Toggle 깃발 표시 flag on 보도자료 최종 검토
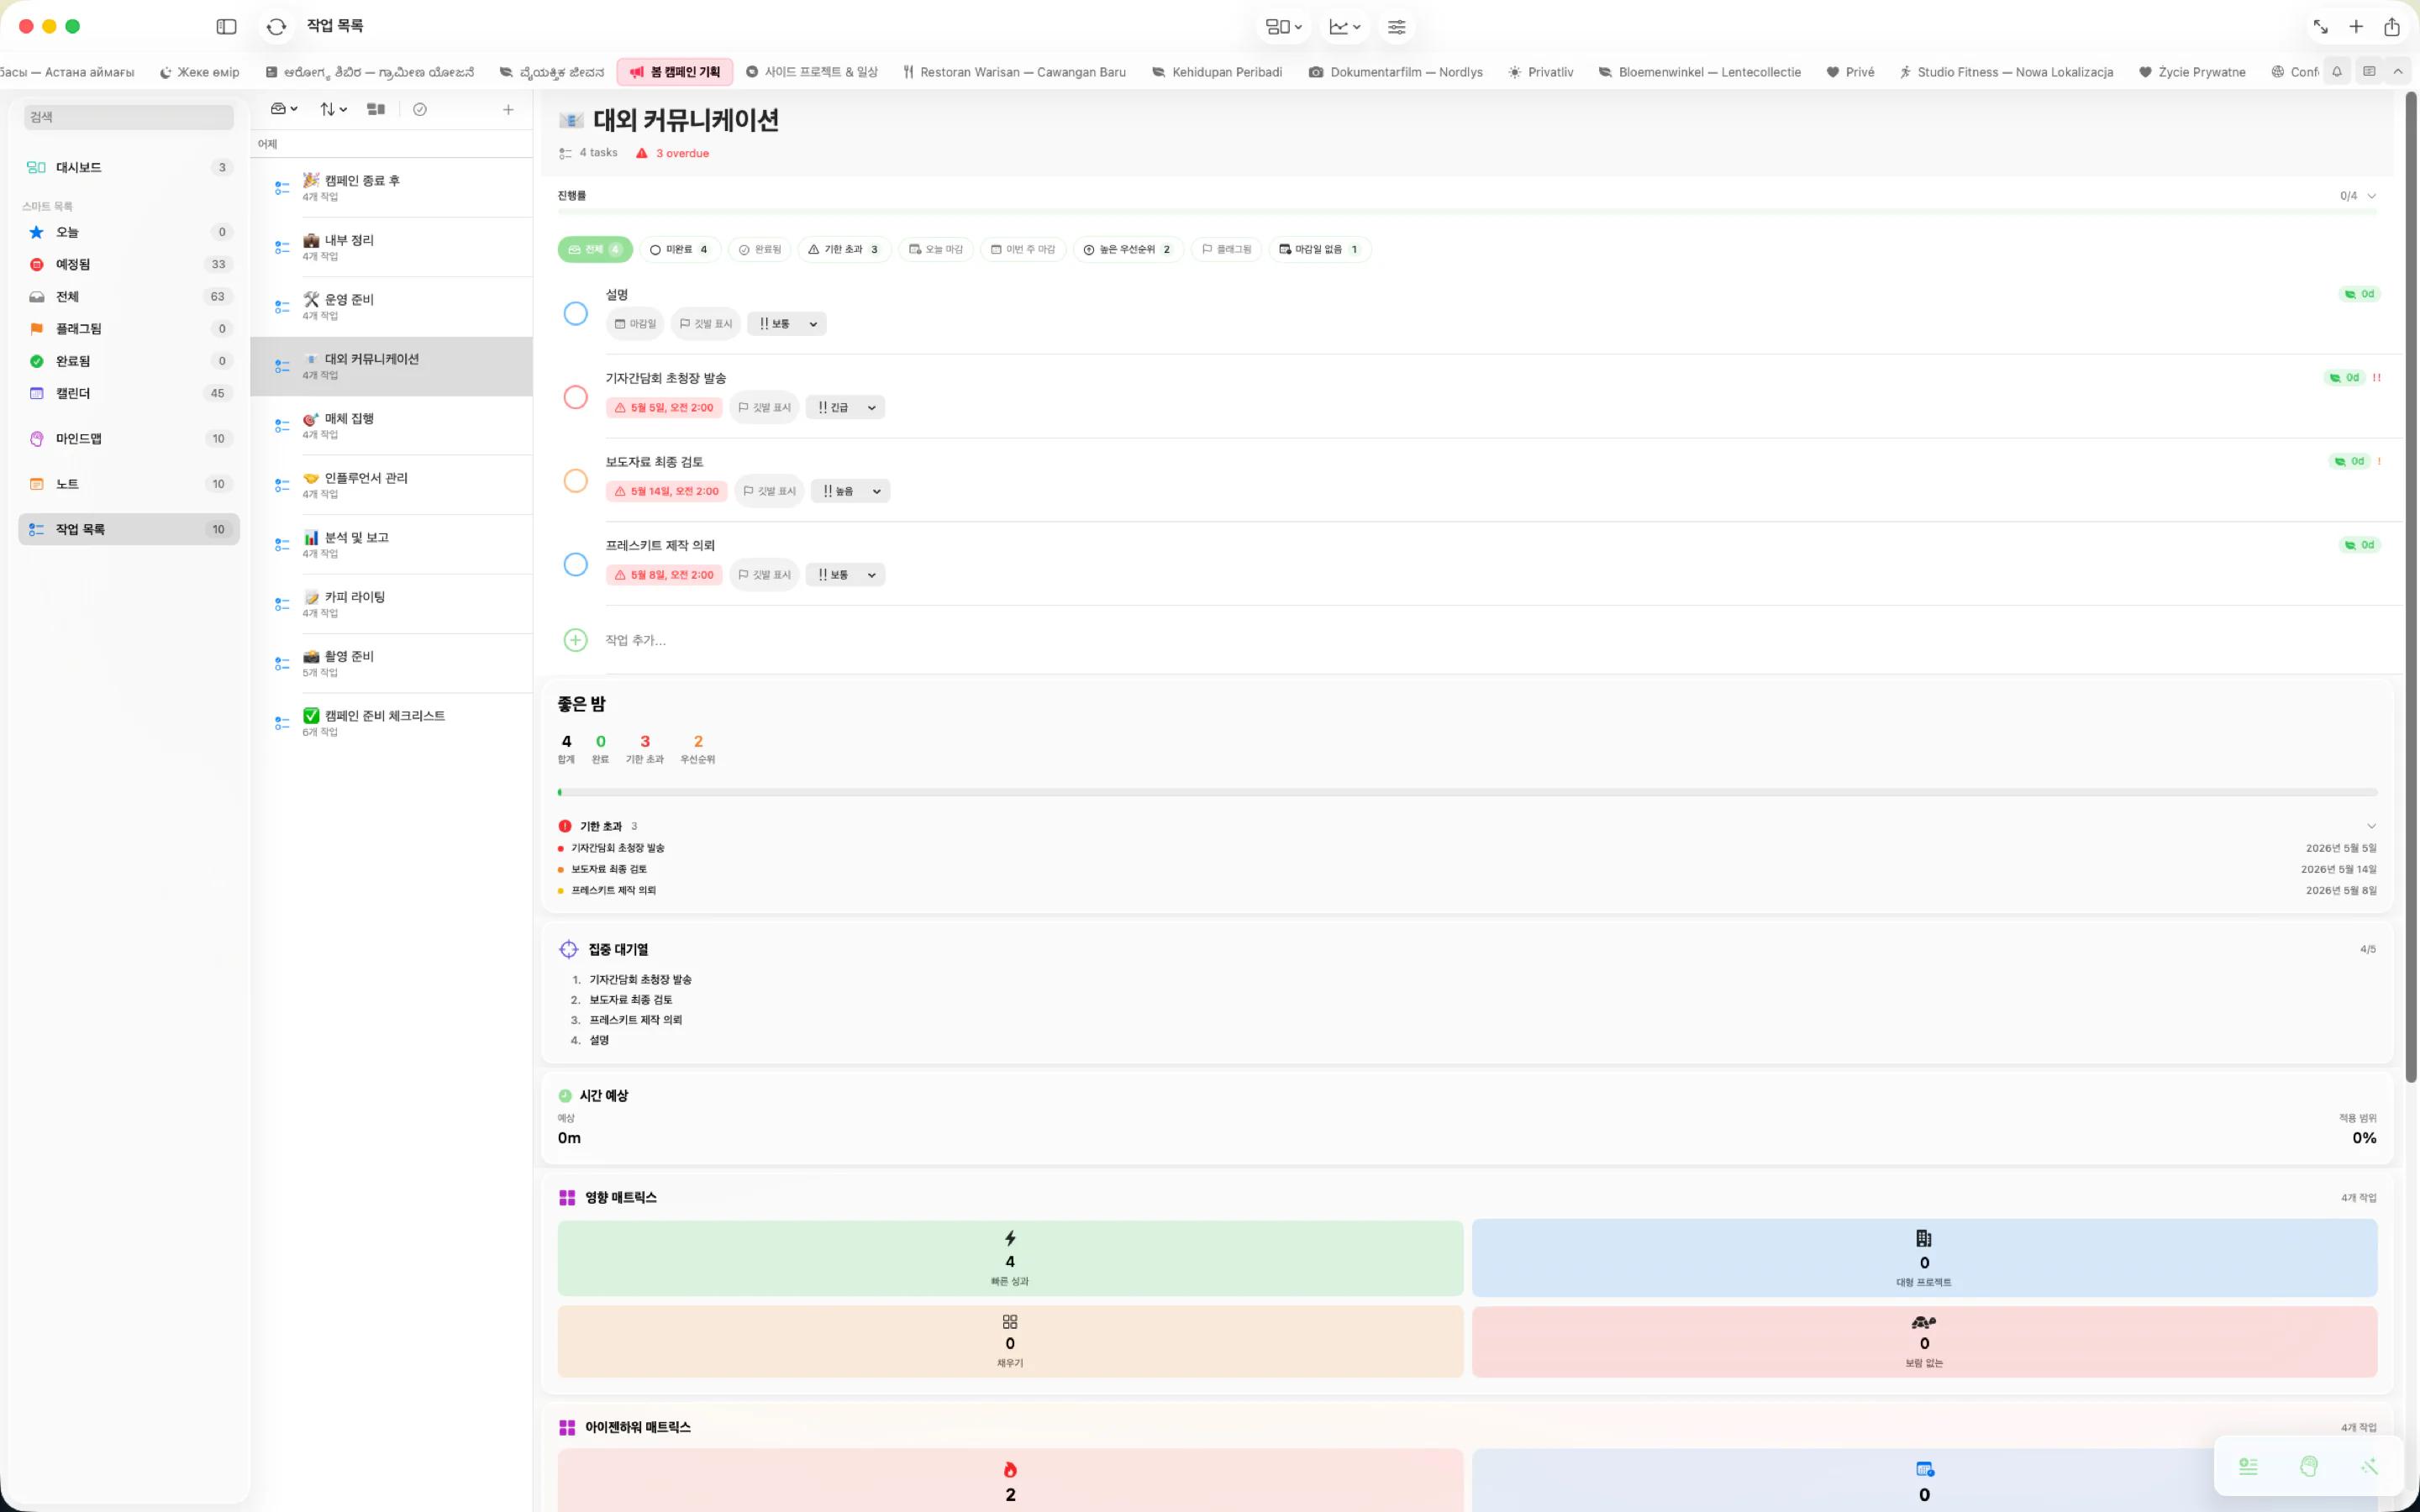 [769, 491]
